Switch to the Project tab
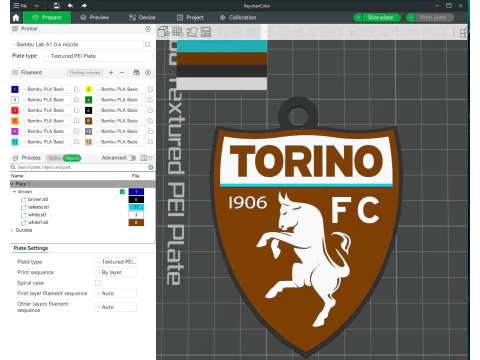The height and width of the screenshot is (360, 480). point(190,18)
